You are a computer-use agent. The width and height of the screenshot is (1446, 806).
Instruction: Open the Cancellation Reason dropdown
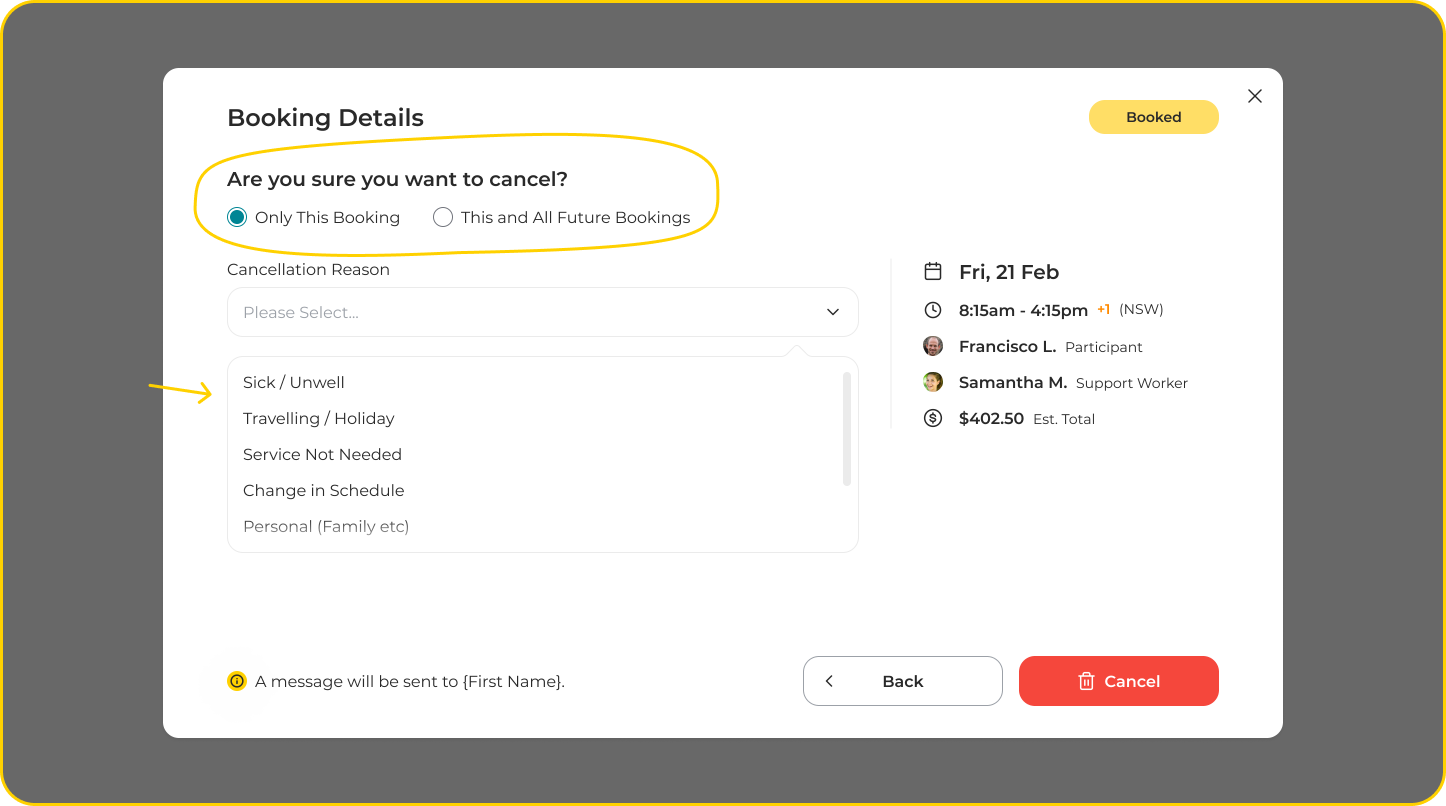coord(542,312)
